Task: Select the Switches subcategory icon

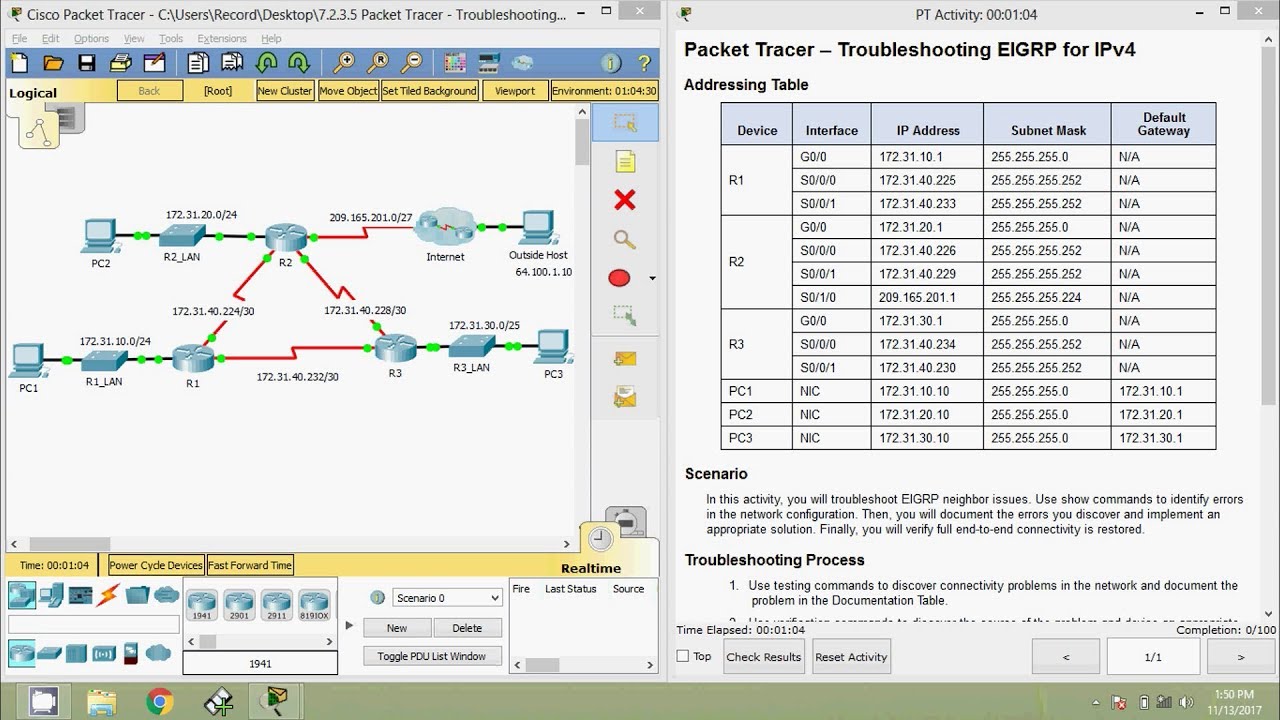Action: click(x=49, y=654)
